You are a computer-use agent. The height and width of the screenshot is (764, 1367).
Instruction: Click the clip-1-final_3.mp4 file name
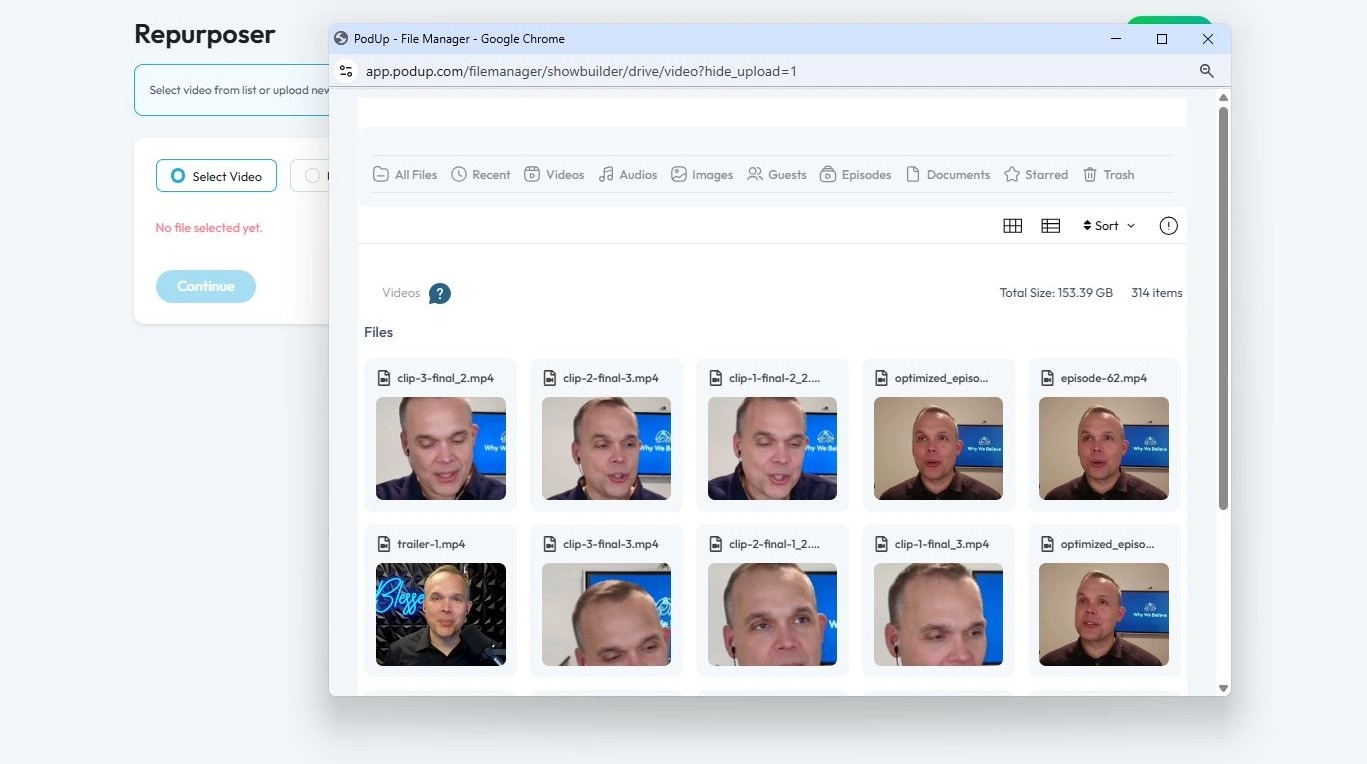coord(942,544)
